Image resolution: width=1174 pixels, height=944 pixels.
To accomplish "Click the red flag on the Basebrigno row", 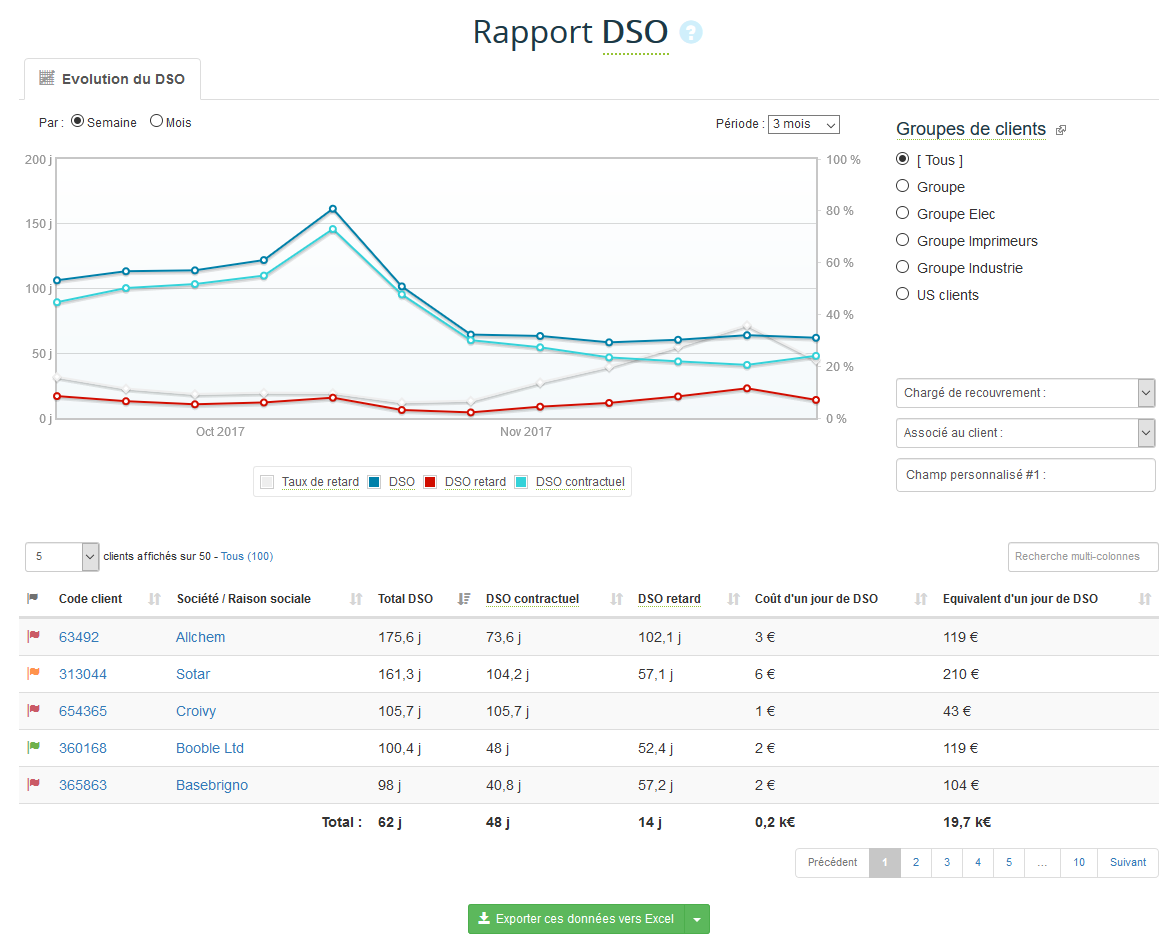I will pos(34,784).
